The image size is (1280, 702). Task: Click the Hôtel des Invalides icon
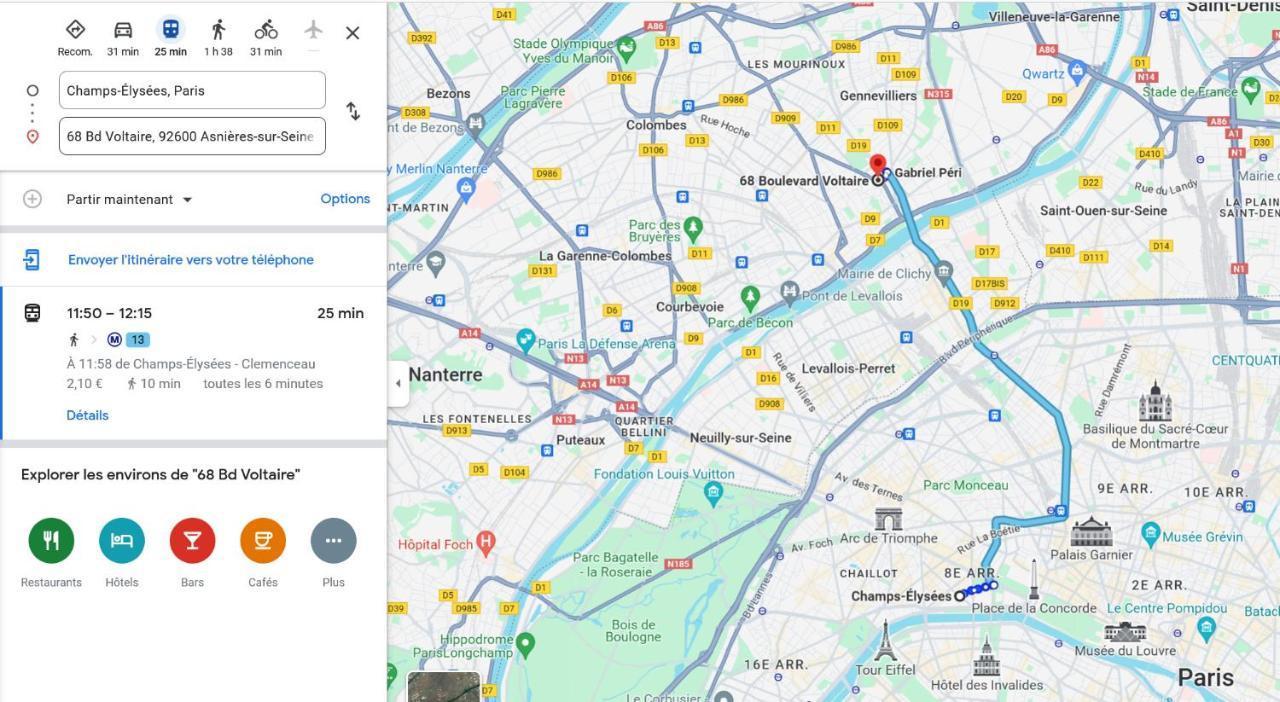(x=987, y=655)
